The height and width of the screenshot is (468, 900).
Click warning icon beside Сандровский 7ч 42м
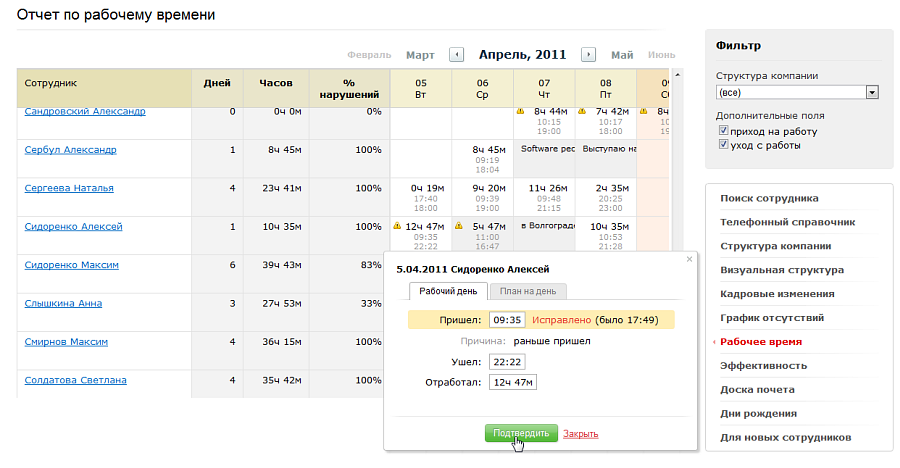(x=582, y=111)
